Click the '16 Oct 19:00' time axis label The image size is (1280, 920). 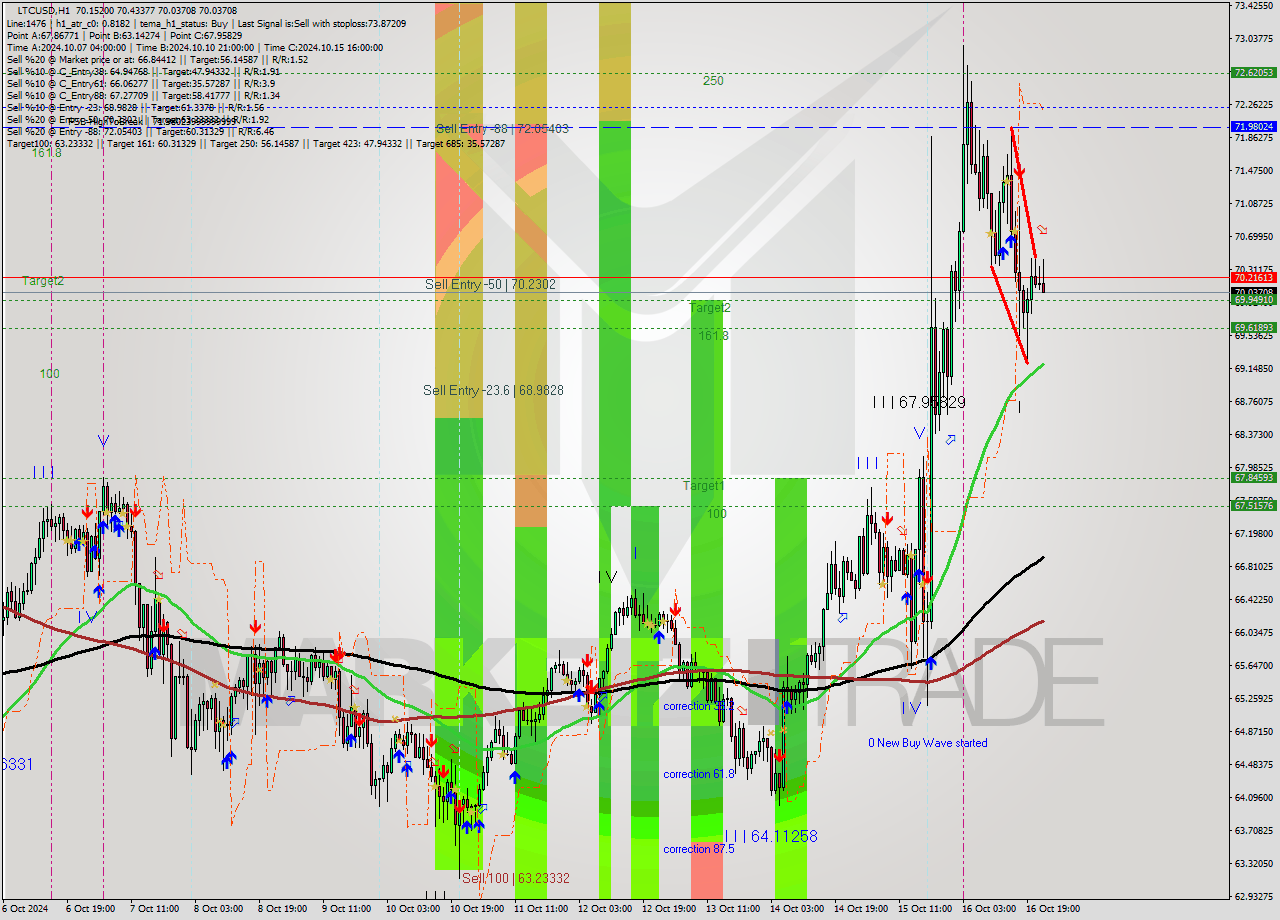[1052, 909]
